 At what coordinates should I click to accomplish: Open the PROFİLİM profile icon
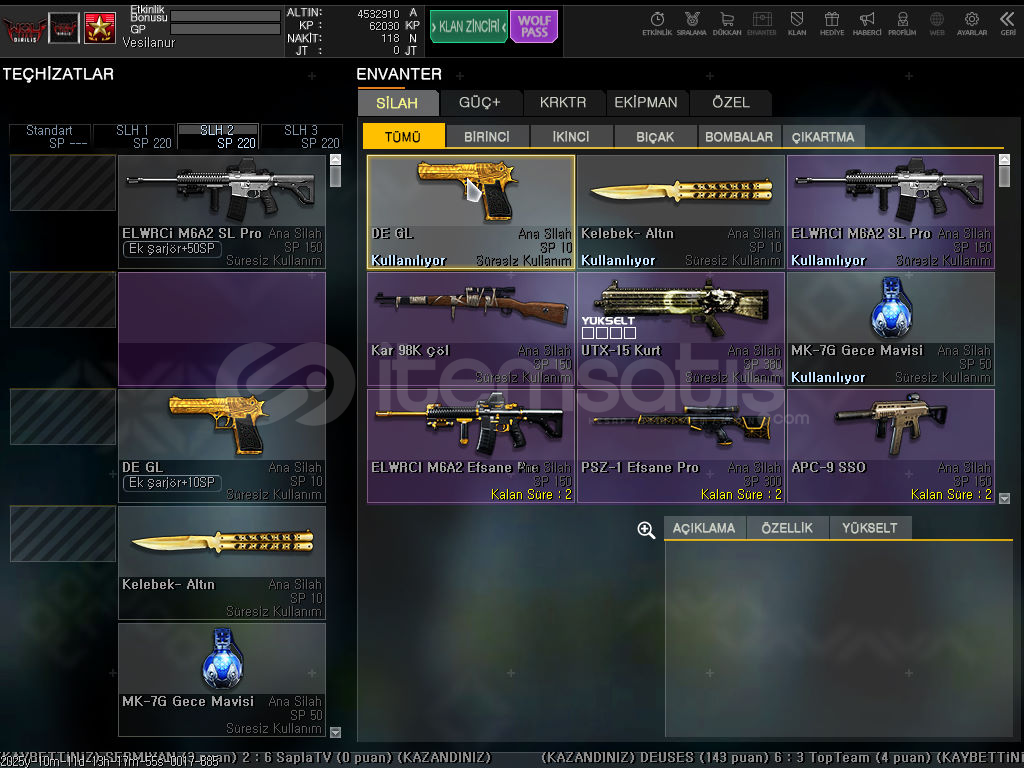(x=902, y=24)
